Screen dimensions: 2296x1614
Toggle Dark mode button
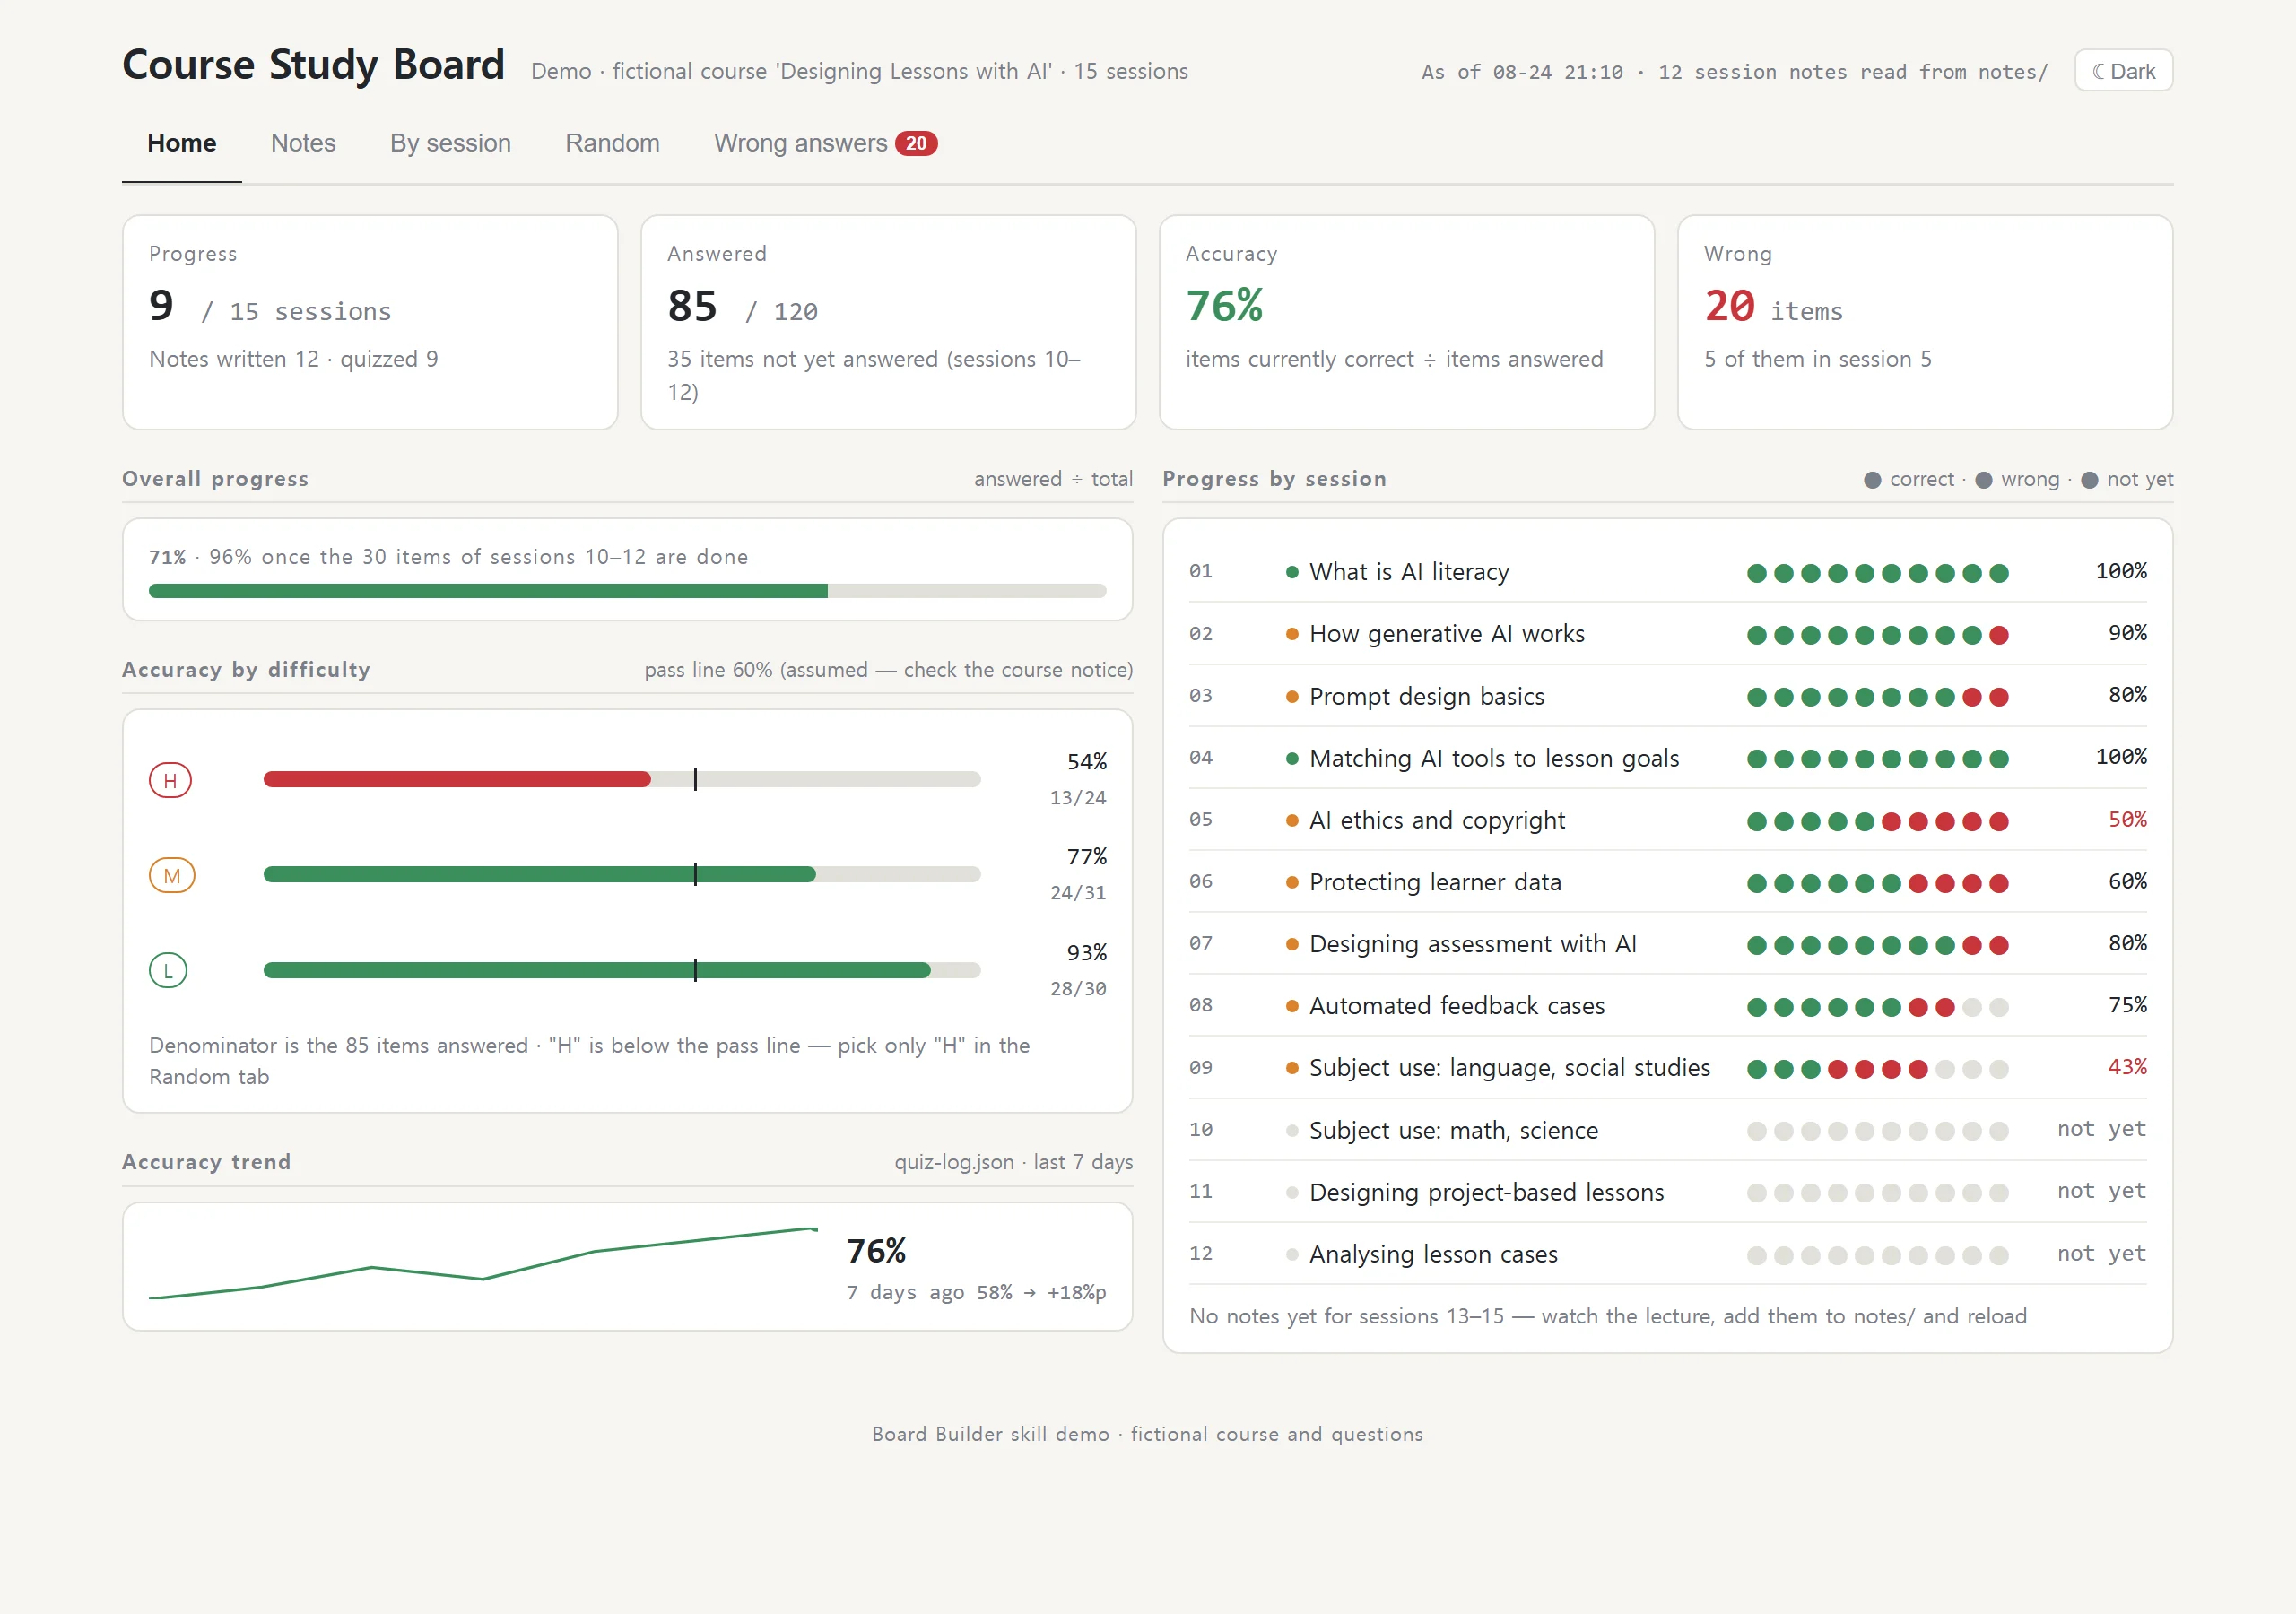tap(2123, 71)
